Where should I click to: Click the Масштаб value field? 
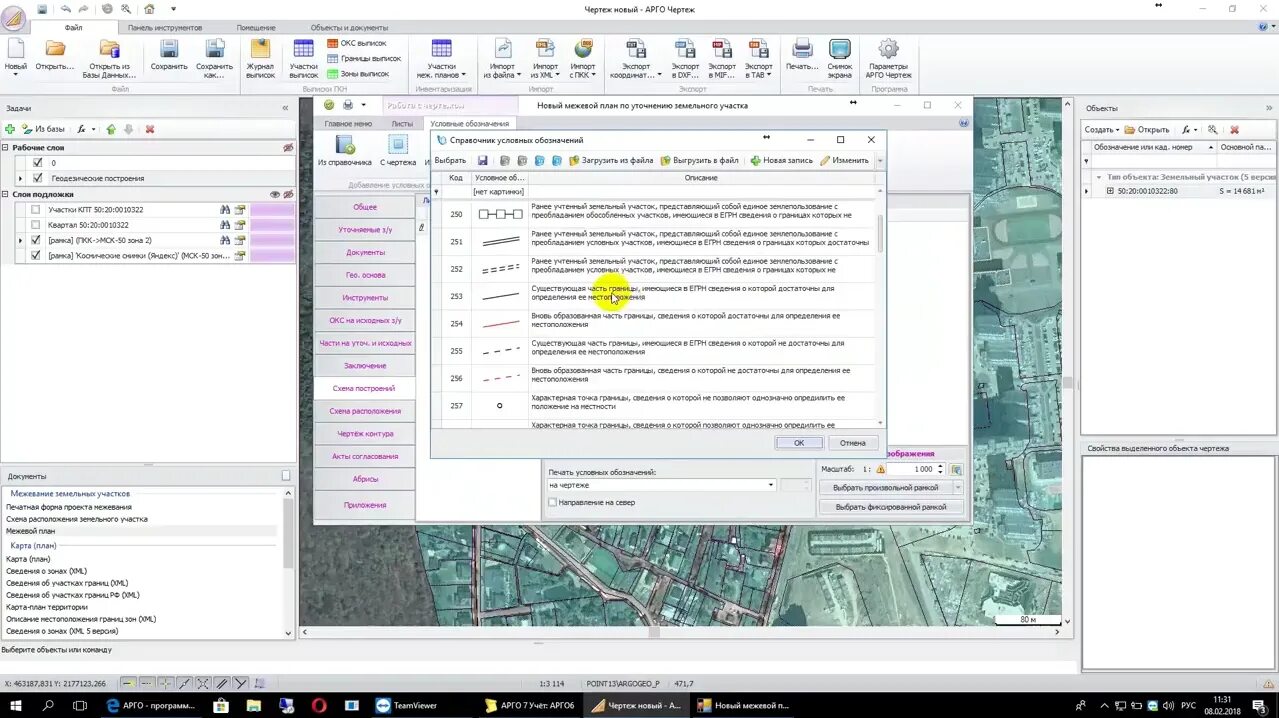click(912, 469)
